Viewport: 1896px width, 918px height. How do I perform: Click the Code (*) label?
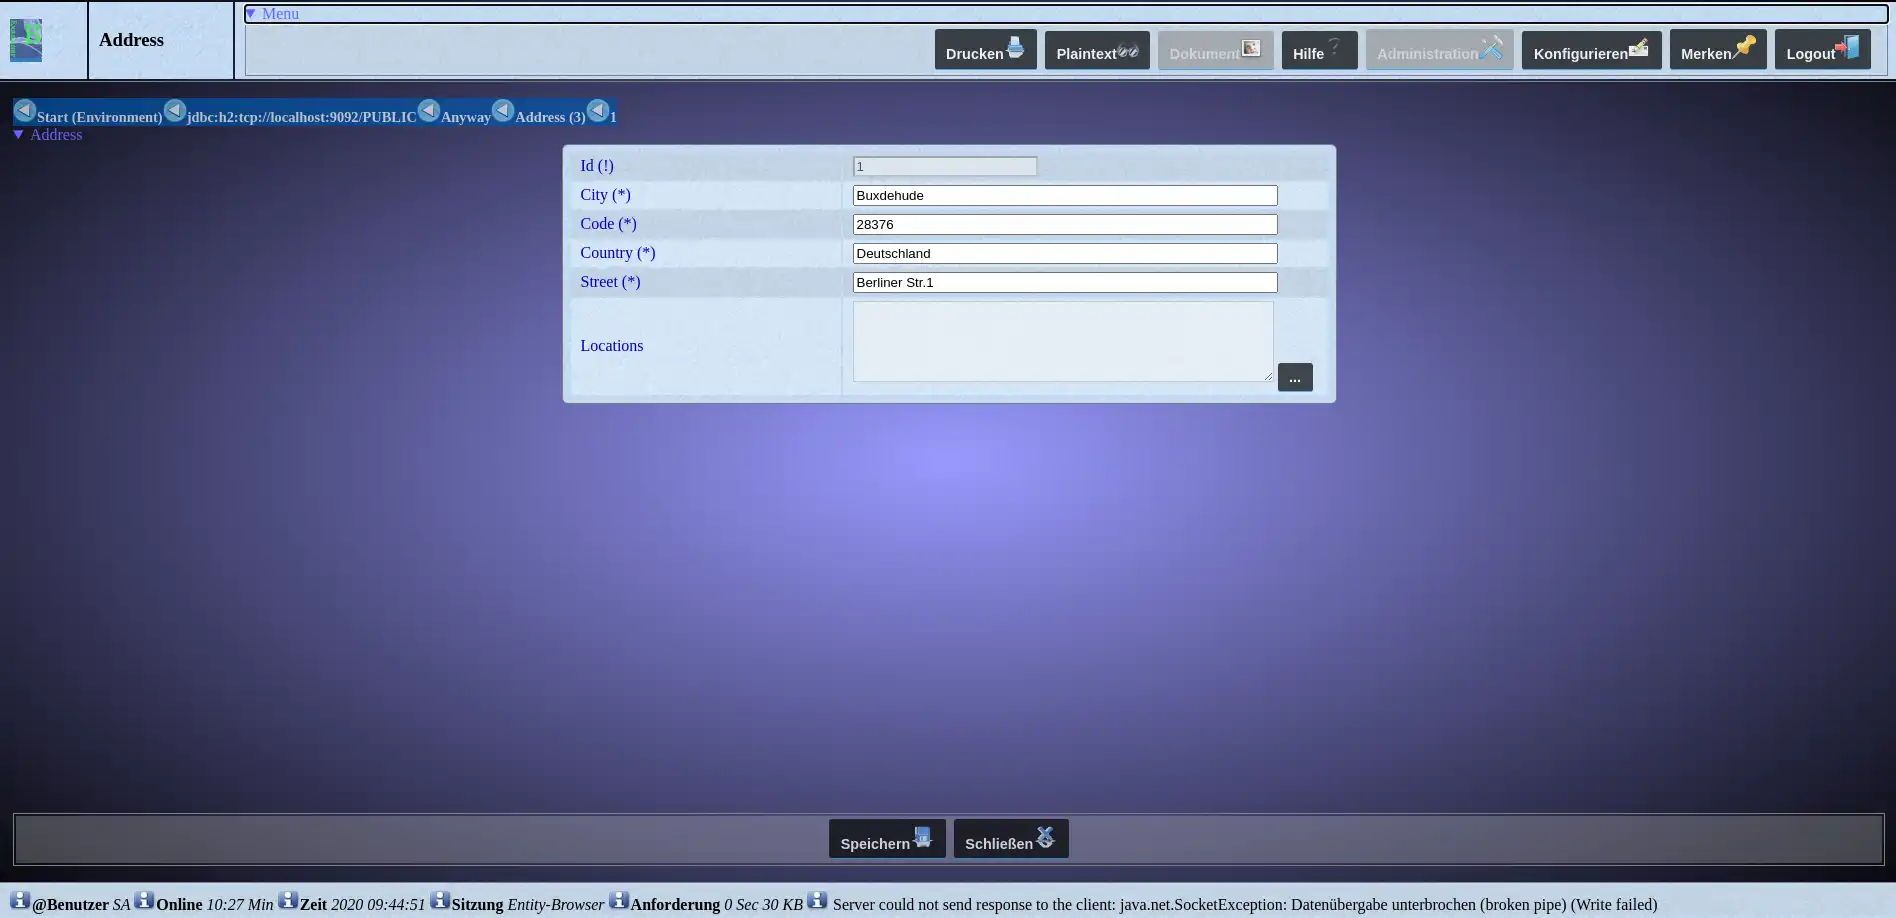click(x=608, y=224)
